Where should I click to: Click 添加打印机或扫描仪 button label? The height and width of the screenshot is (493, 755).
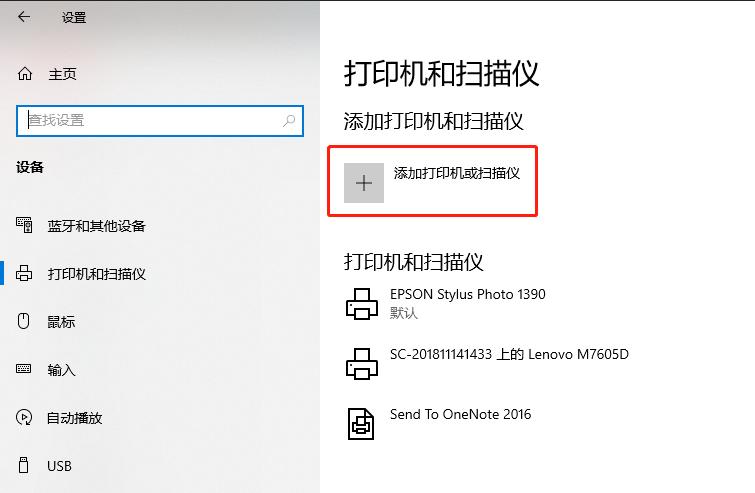[x=456, y=173]
